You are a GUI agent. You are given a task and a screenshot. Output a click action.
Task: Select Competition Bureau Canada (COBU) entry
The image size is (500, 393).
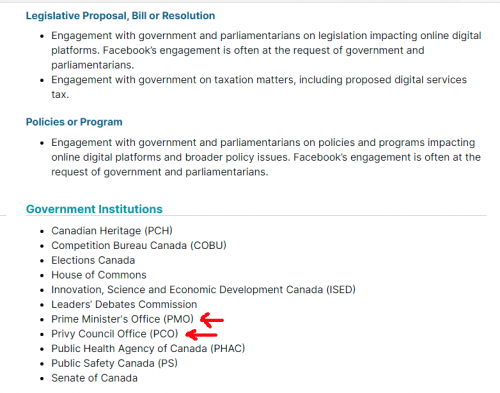(139, 245)
